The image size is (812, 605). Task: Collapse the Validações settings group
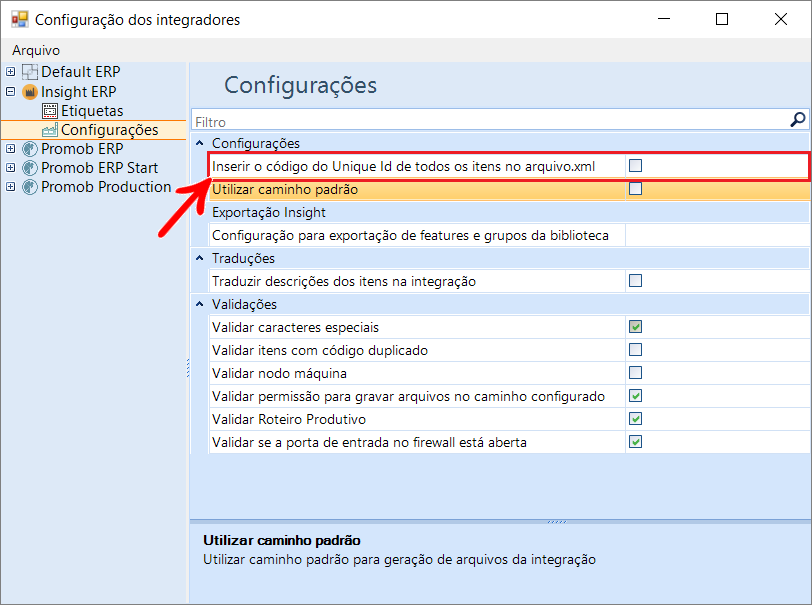[200, 304]
